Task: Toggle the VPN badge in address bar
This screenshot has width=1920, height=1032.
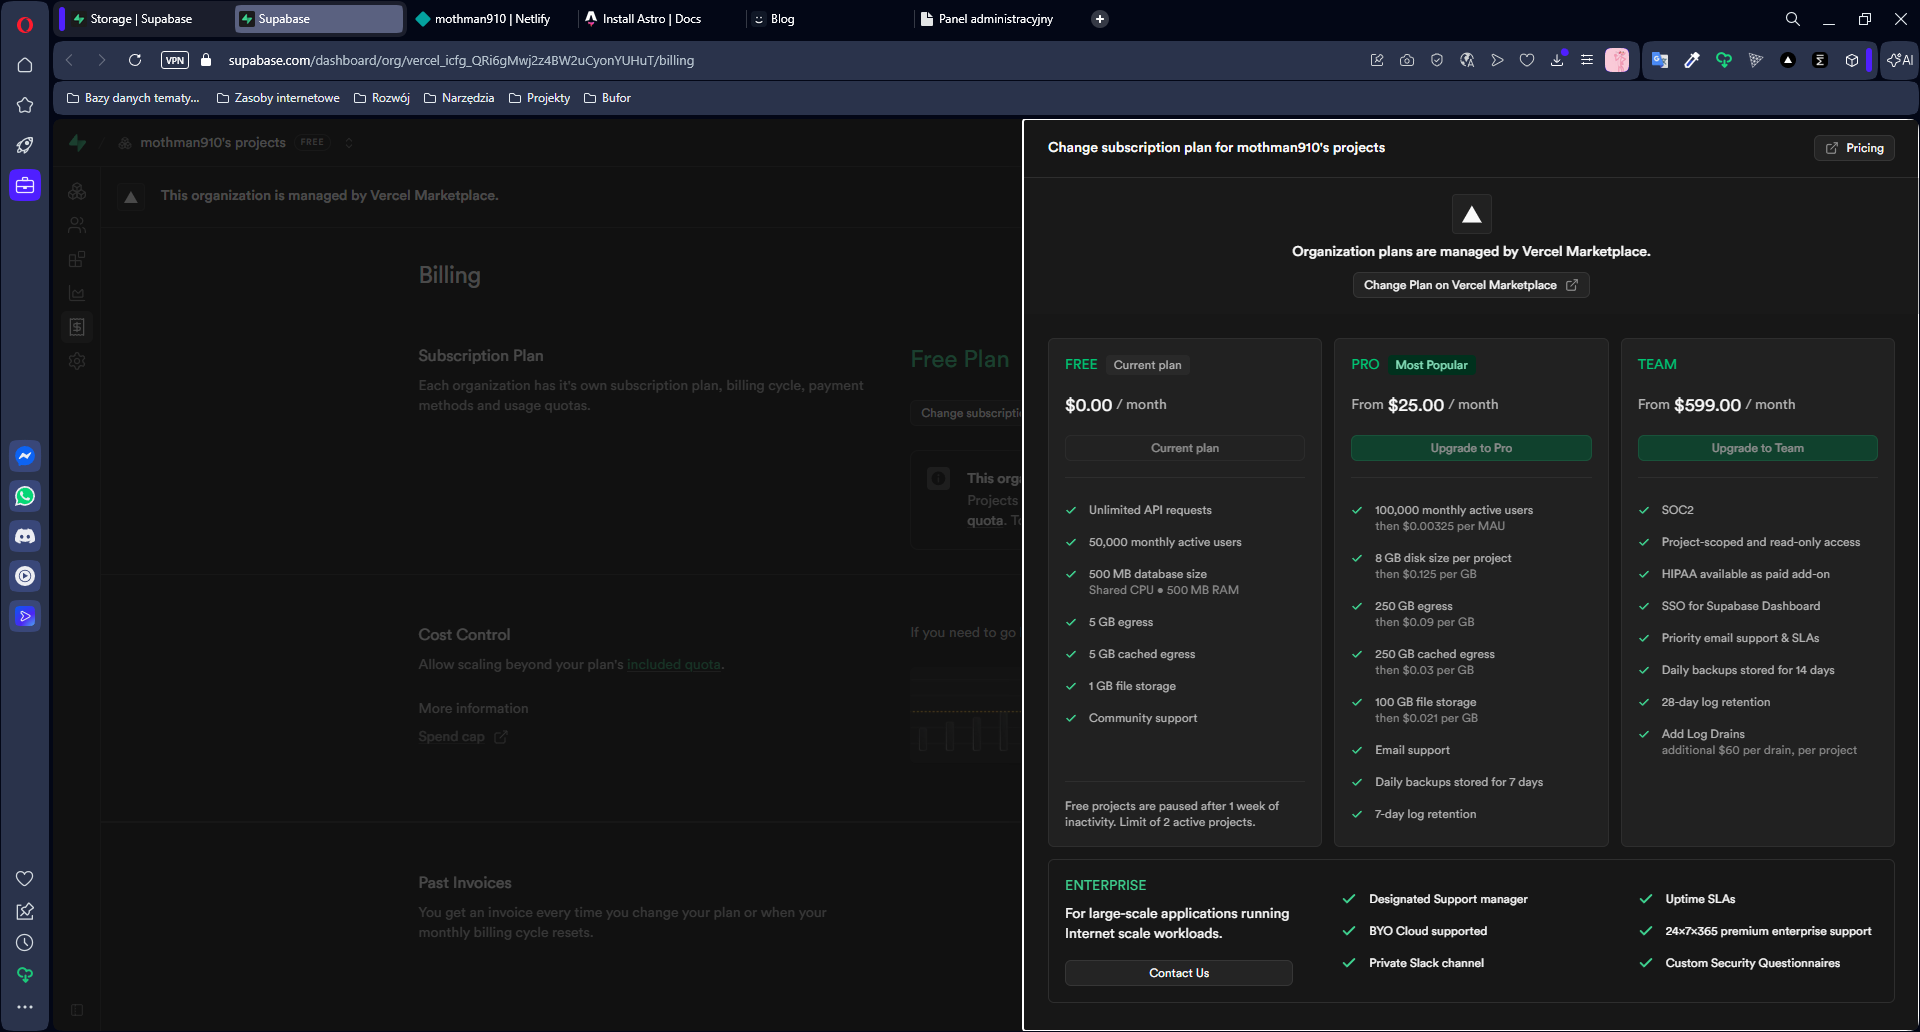Action: 175,60
